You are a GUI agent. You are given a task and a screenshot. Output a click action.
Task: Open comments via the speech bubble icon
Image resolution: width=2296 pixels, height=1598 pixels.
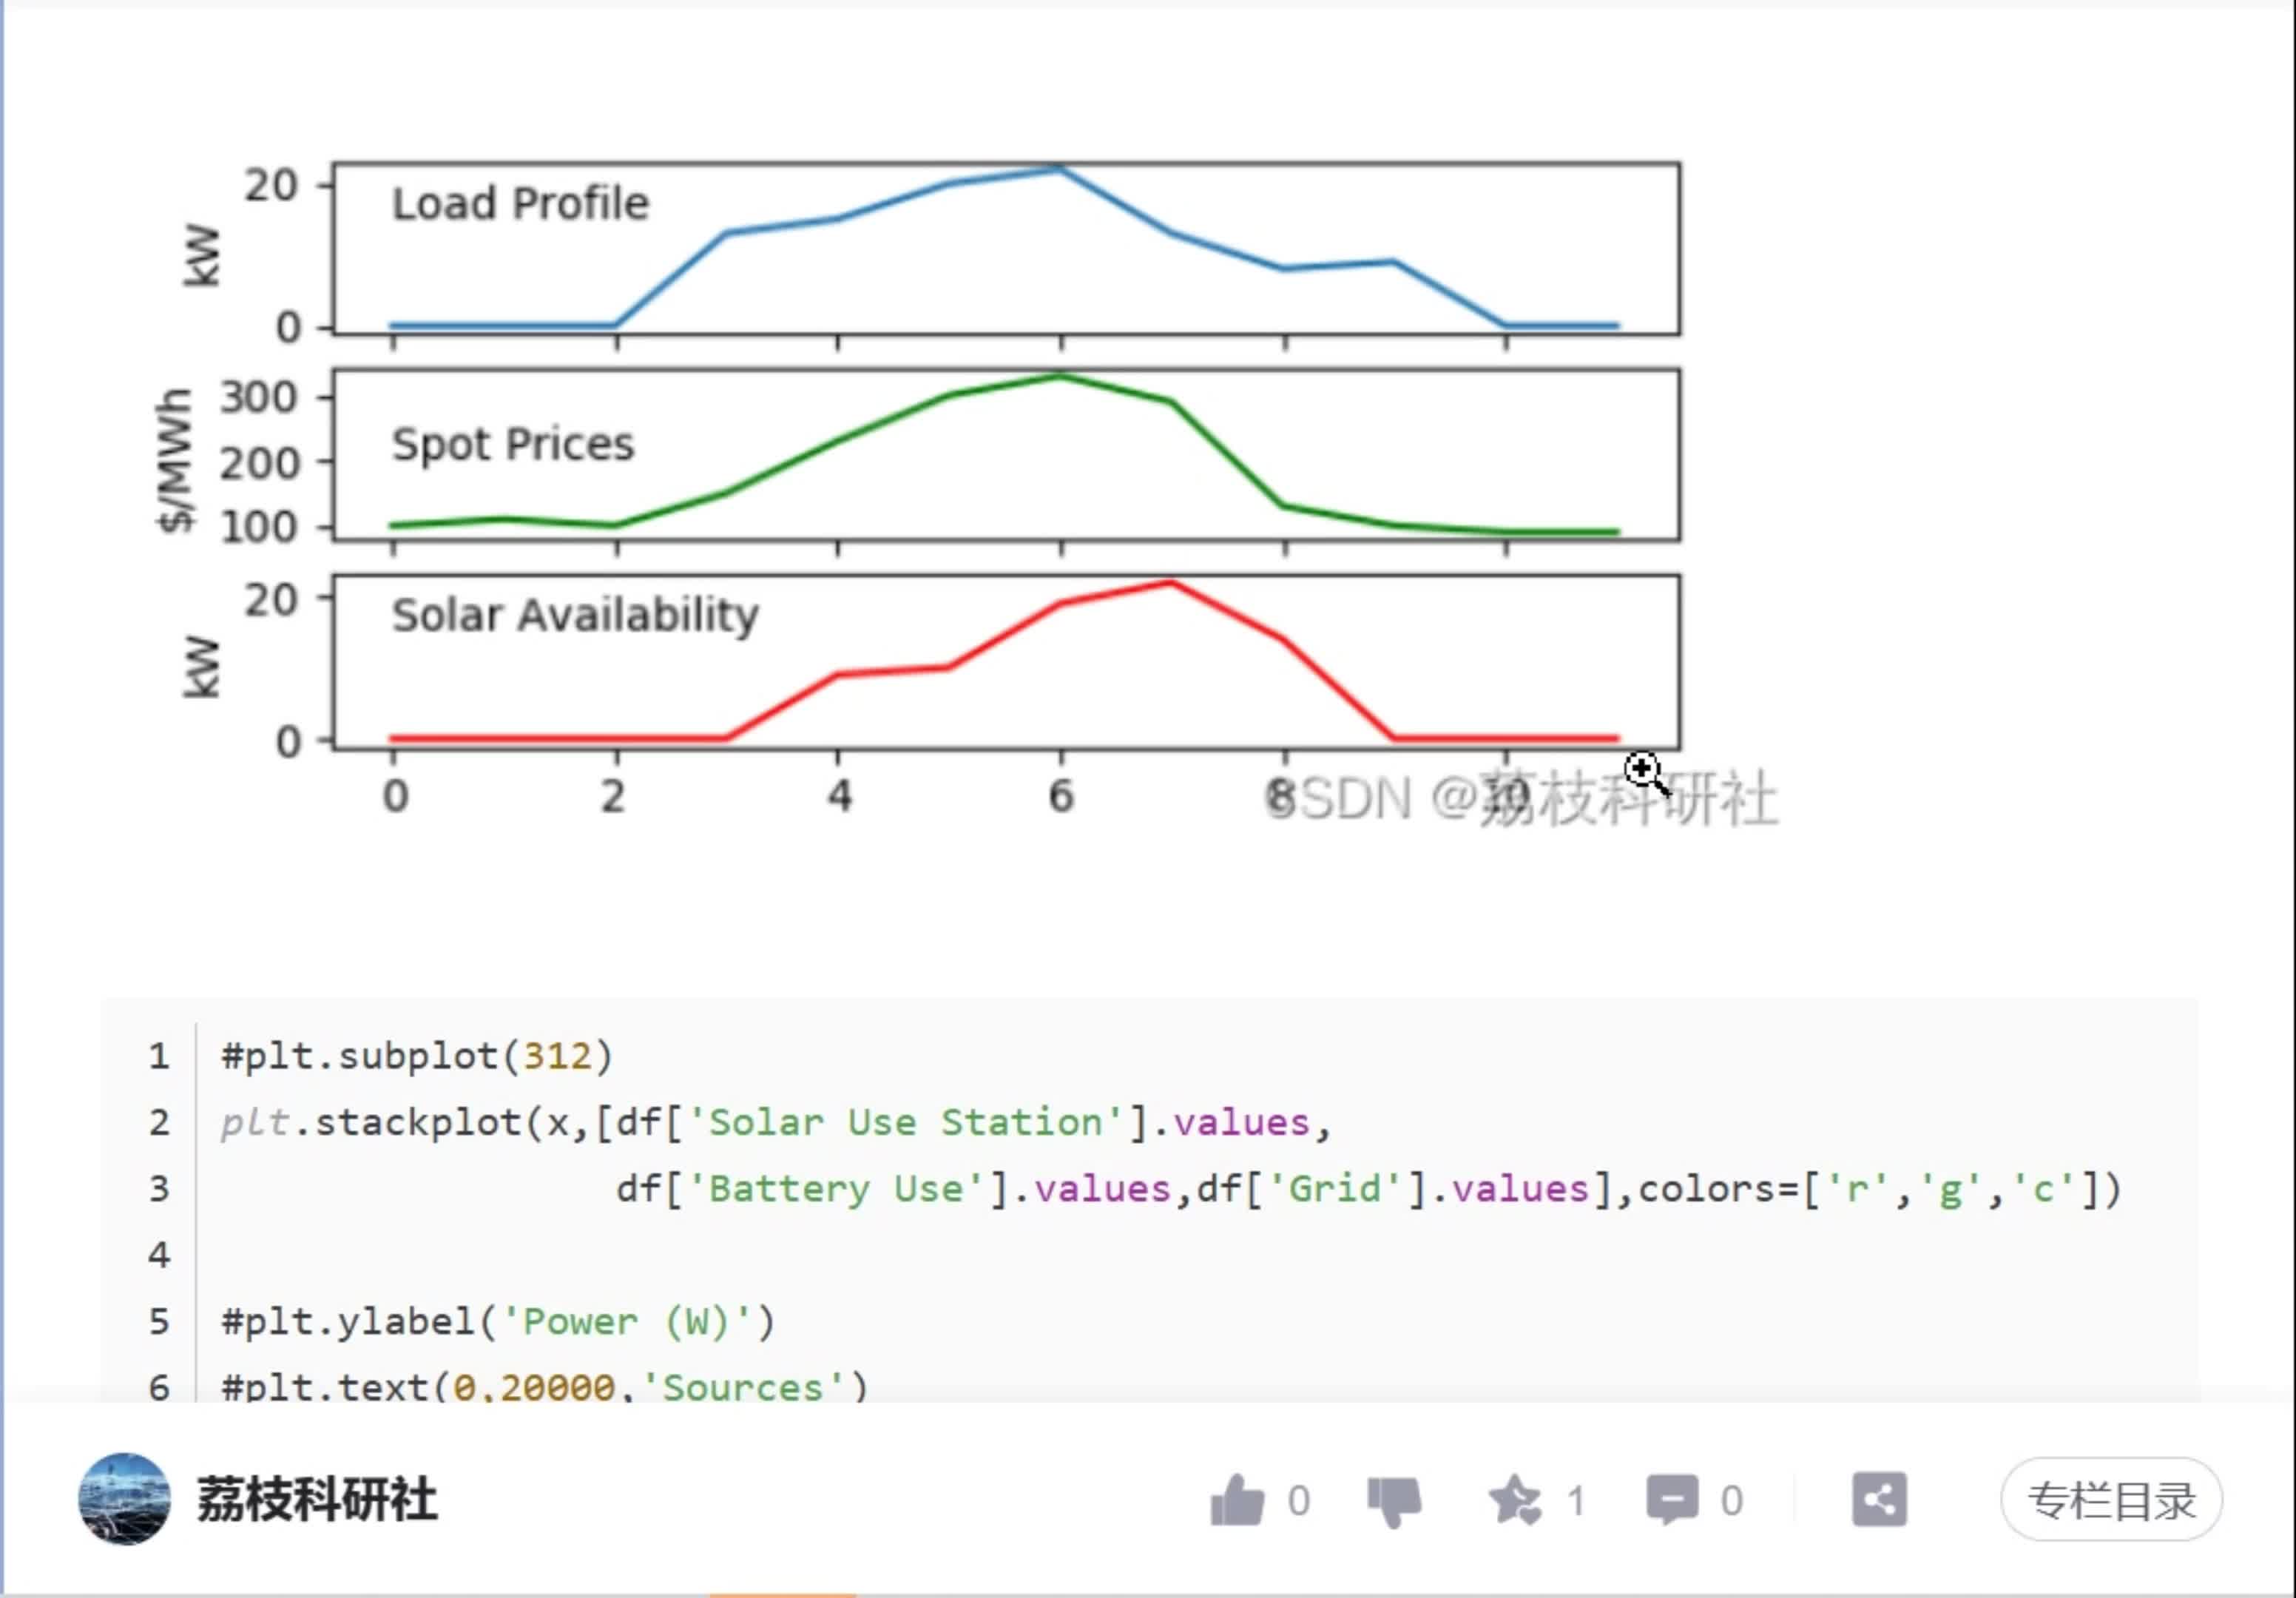point(1673,1500)
